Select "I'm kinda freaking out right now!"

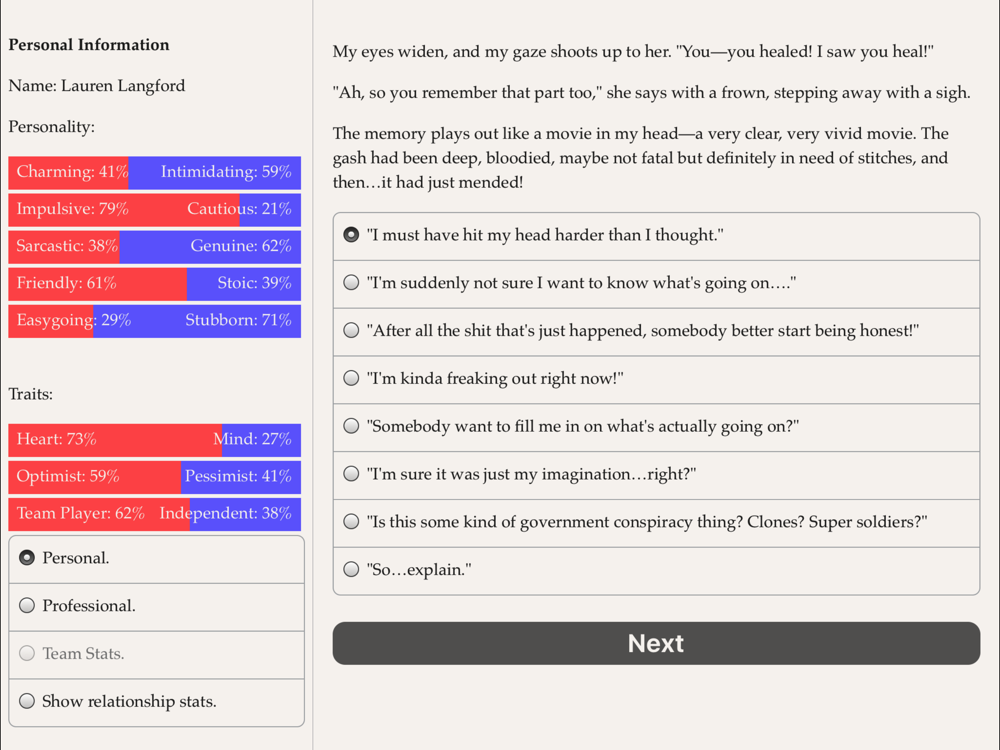[x=656, y=379]
